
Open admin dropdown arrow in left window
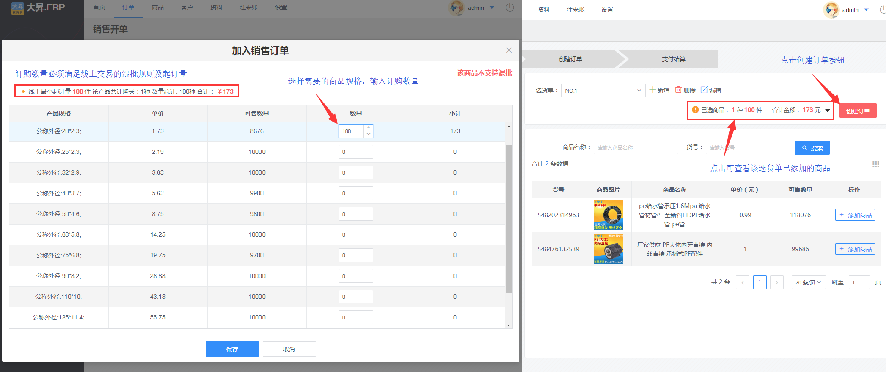[x=492, y=8]
